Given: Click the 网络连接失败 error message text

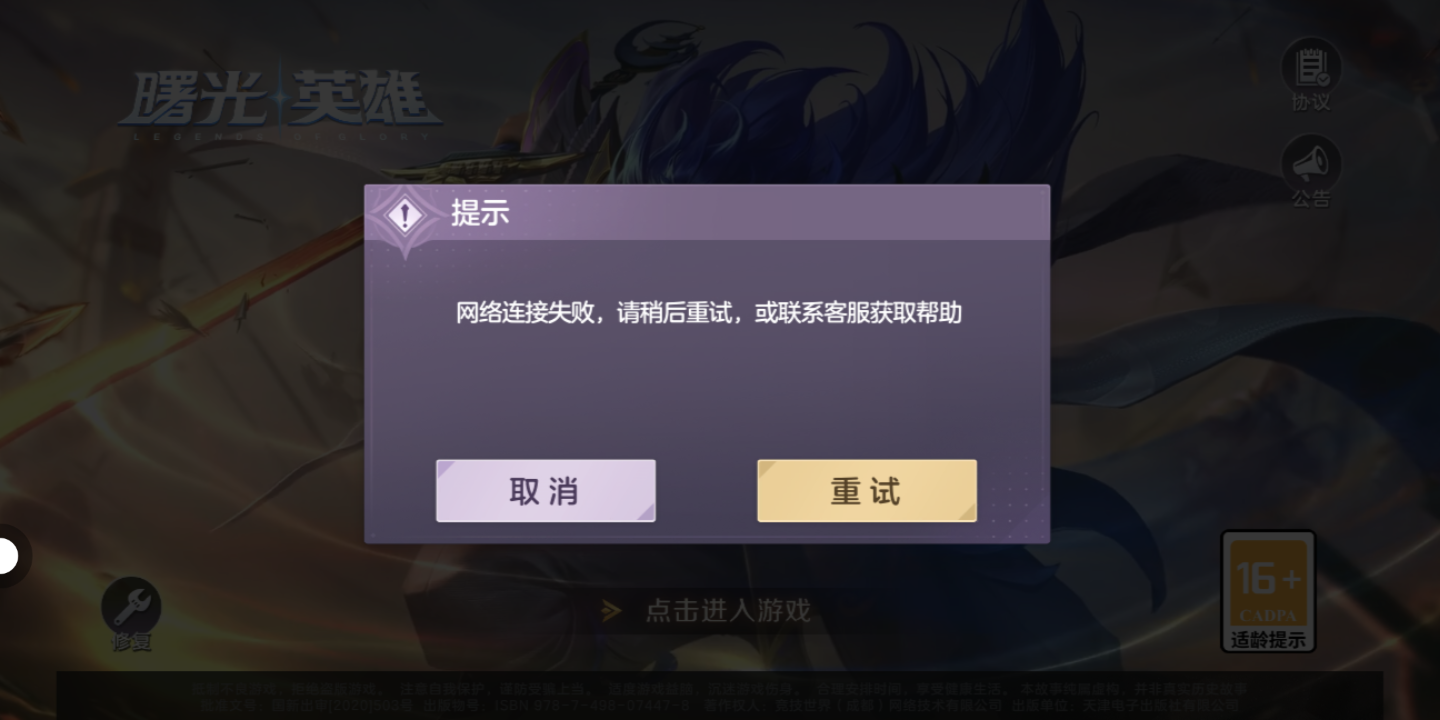Looking at the screenshot, I should [x=708, y=313].
